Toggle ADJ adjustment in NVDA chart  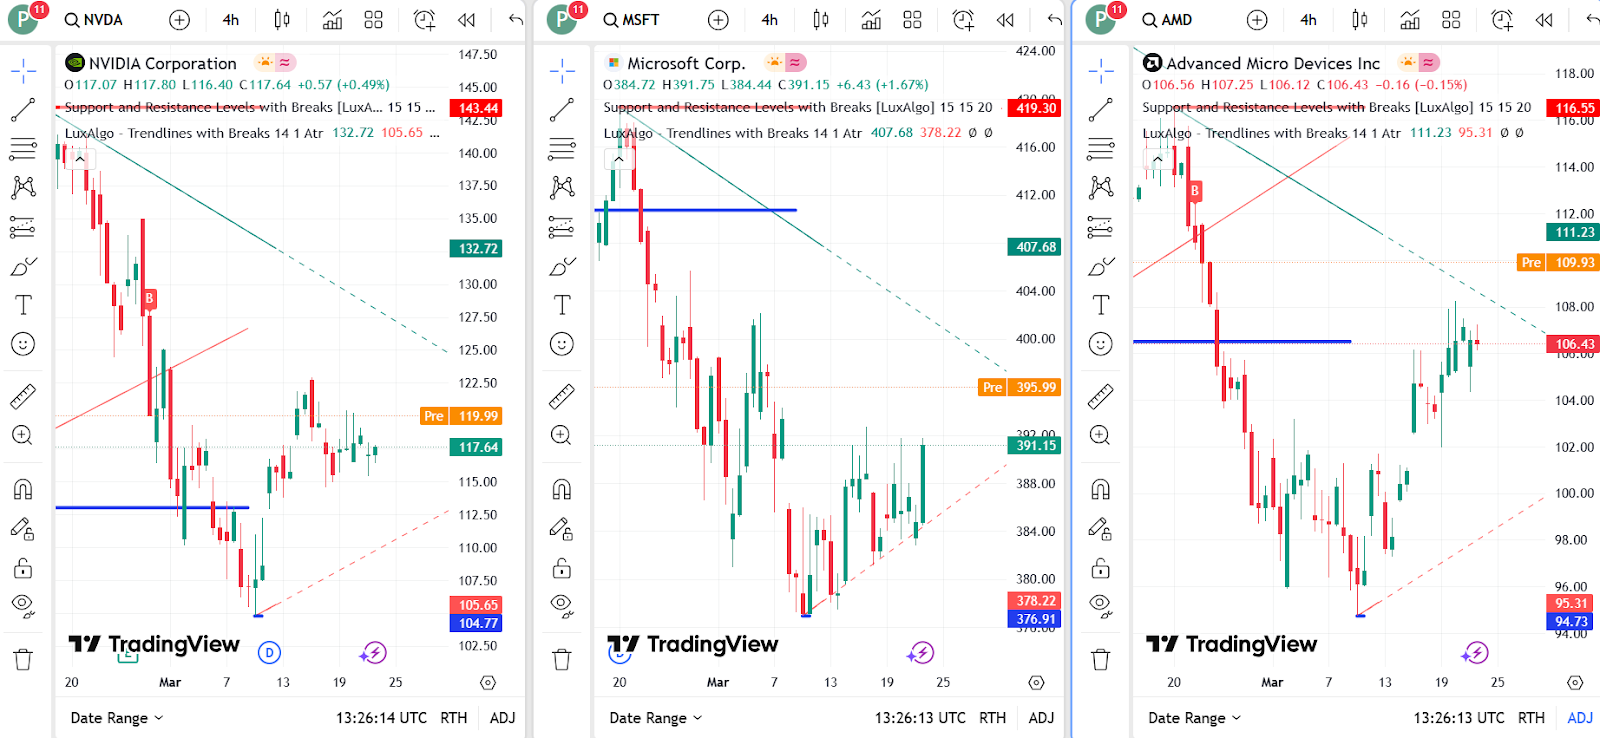pos(503,718)
